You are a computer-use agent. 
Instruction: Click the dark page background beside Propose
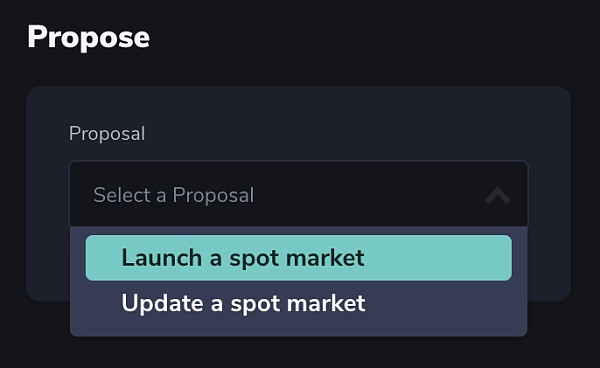pos(364,38)
